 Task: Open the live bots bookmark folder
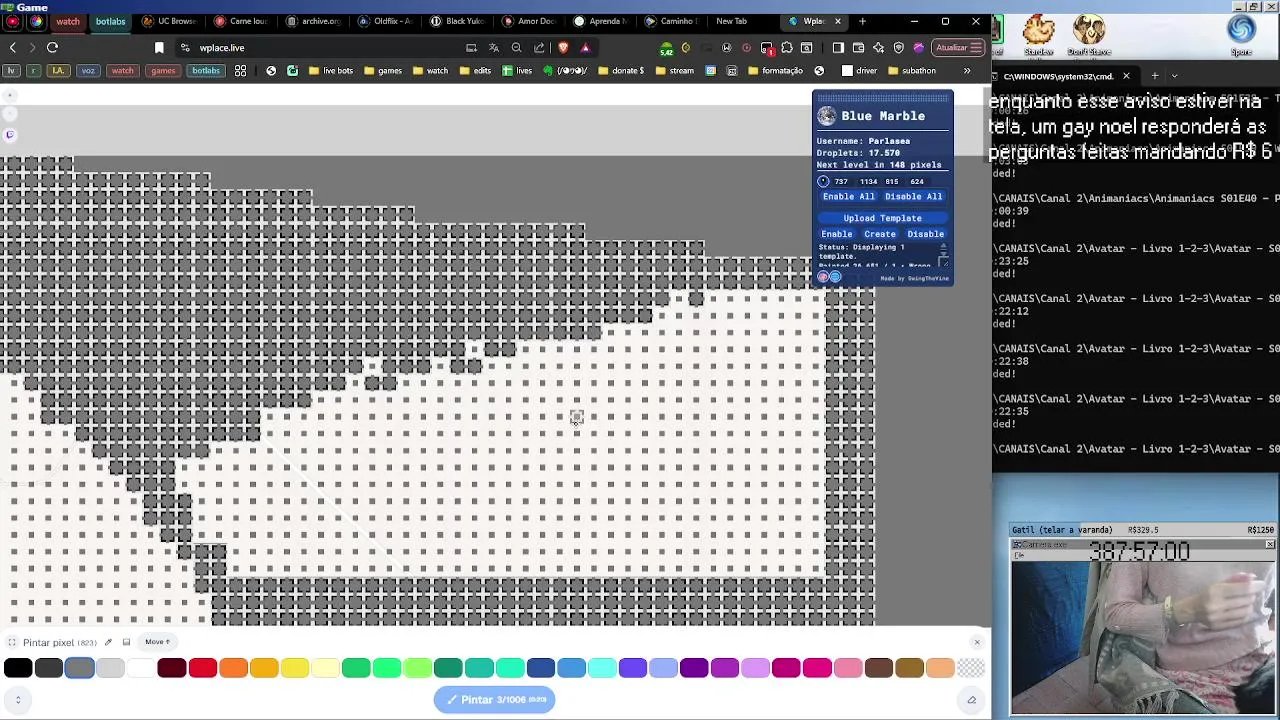click(331, 70)
